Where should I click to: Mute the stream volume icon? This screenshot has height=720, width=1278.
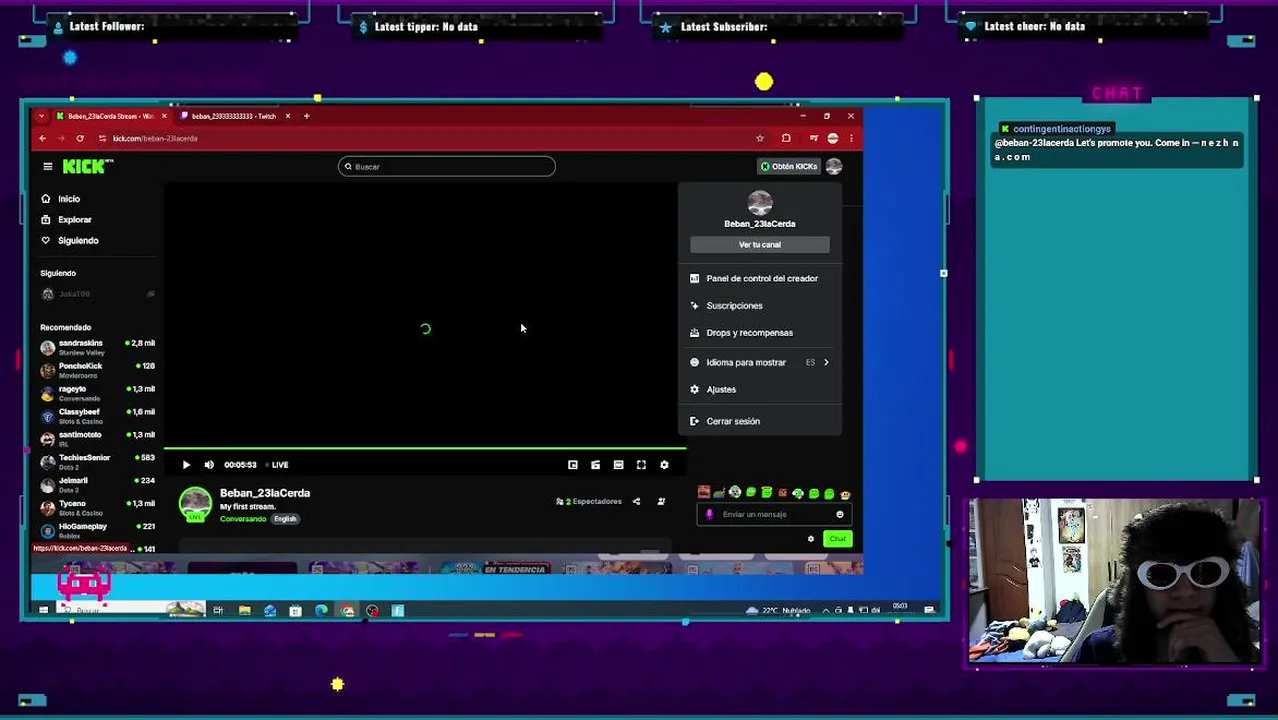click(x=209, y=465)
